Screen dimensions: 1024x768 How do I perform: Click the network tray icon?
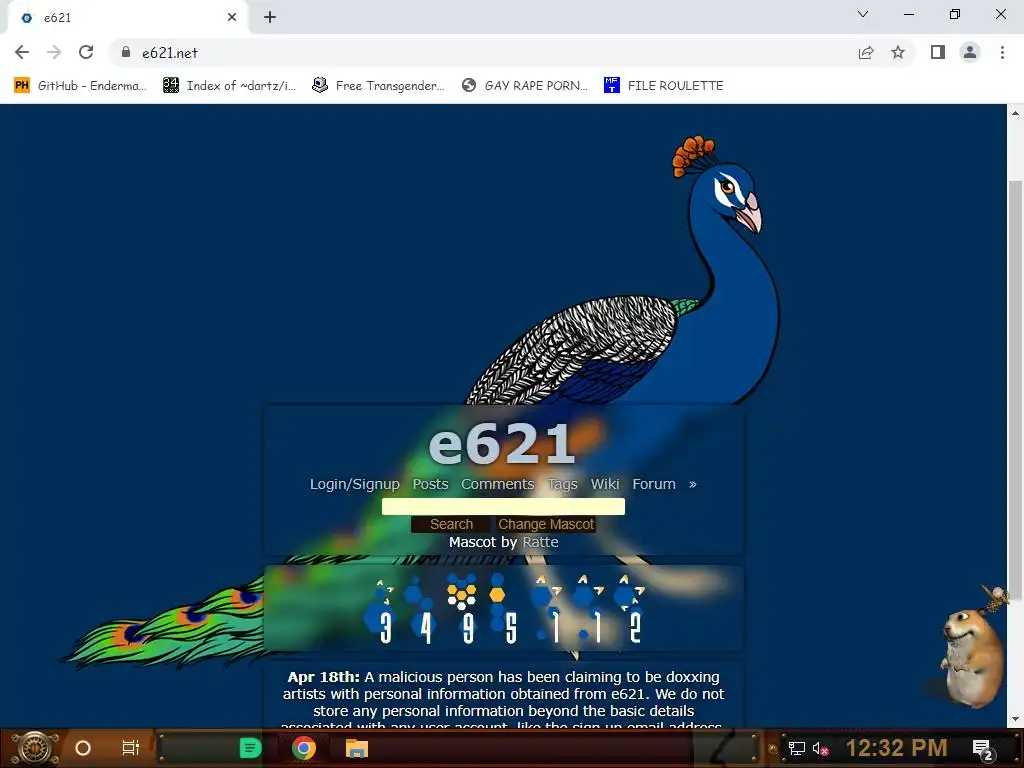tap(797, 748)
